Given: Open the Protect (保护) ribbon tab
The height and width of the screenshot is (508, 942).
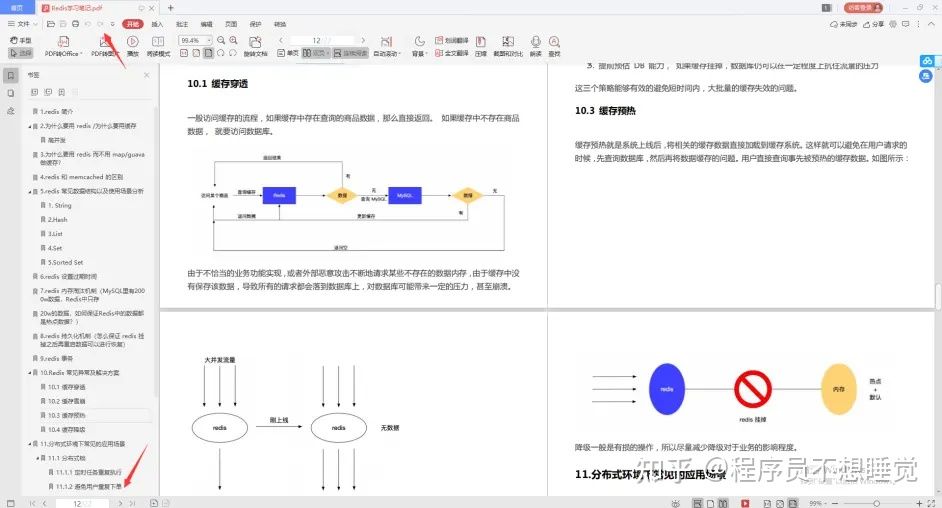Looking at the screenshot, I should pyautogui.click(x=255, y=24).
